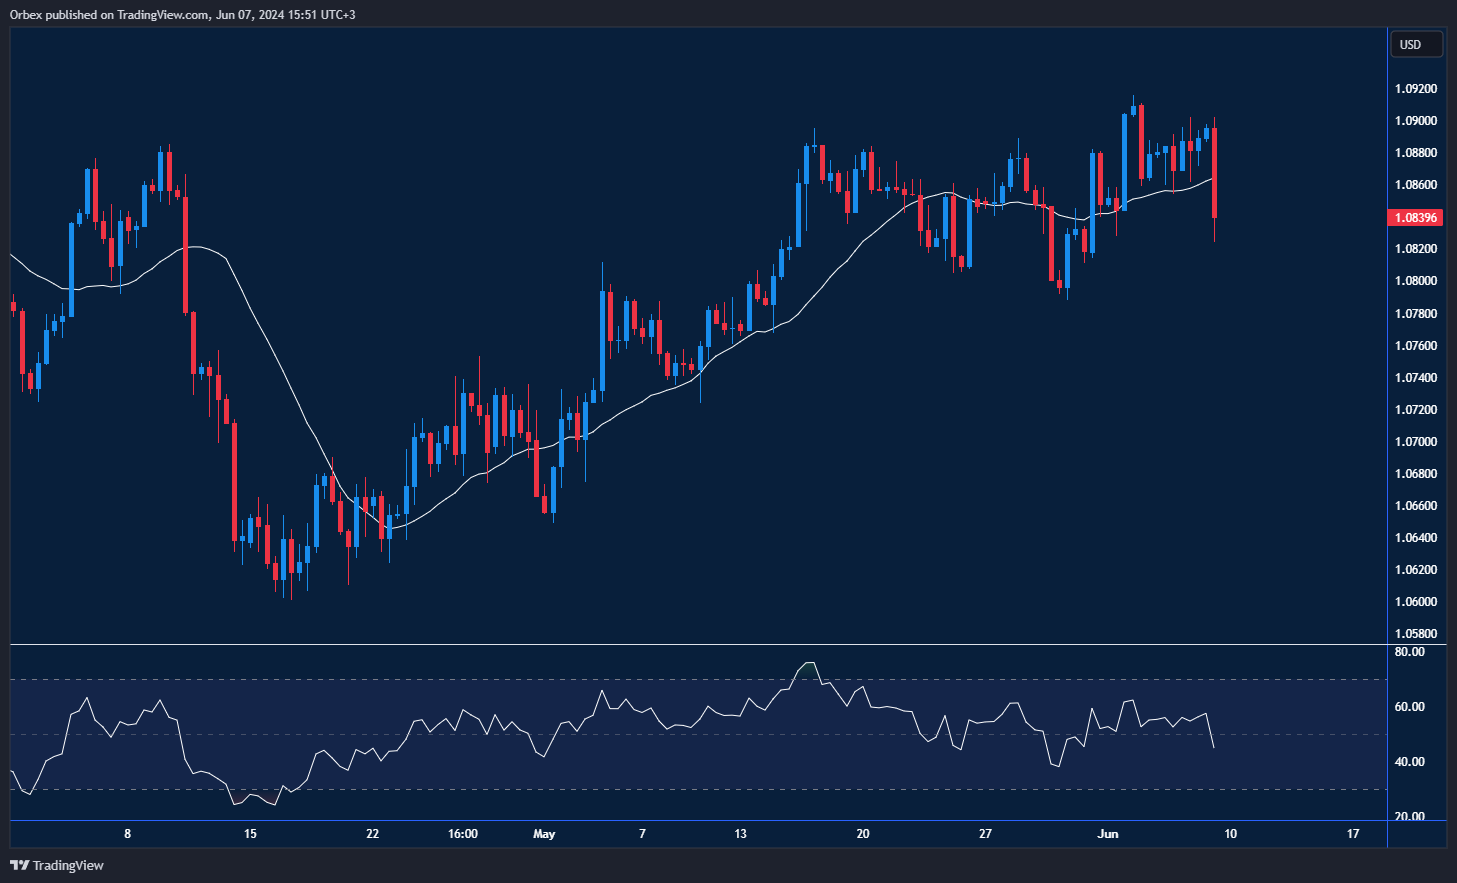Click the 20.00 RSI scale label
The height and width of the screenshot is (883, 1457).
[x=1410, y=817]
